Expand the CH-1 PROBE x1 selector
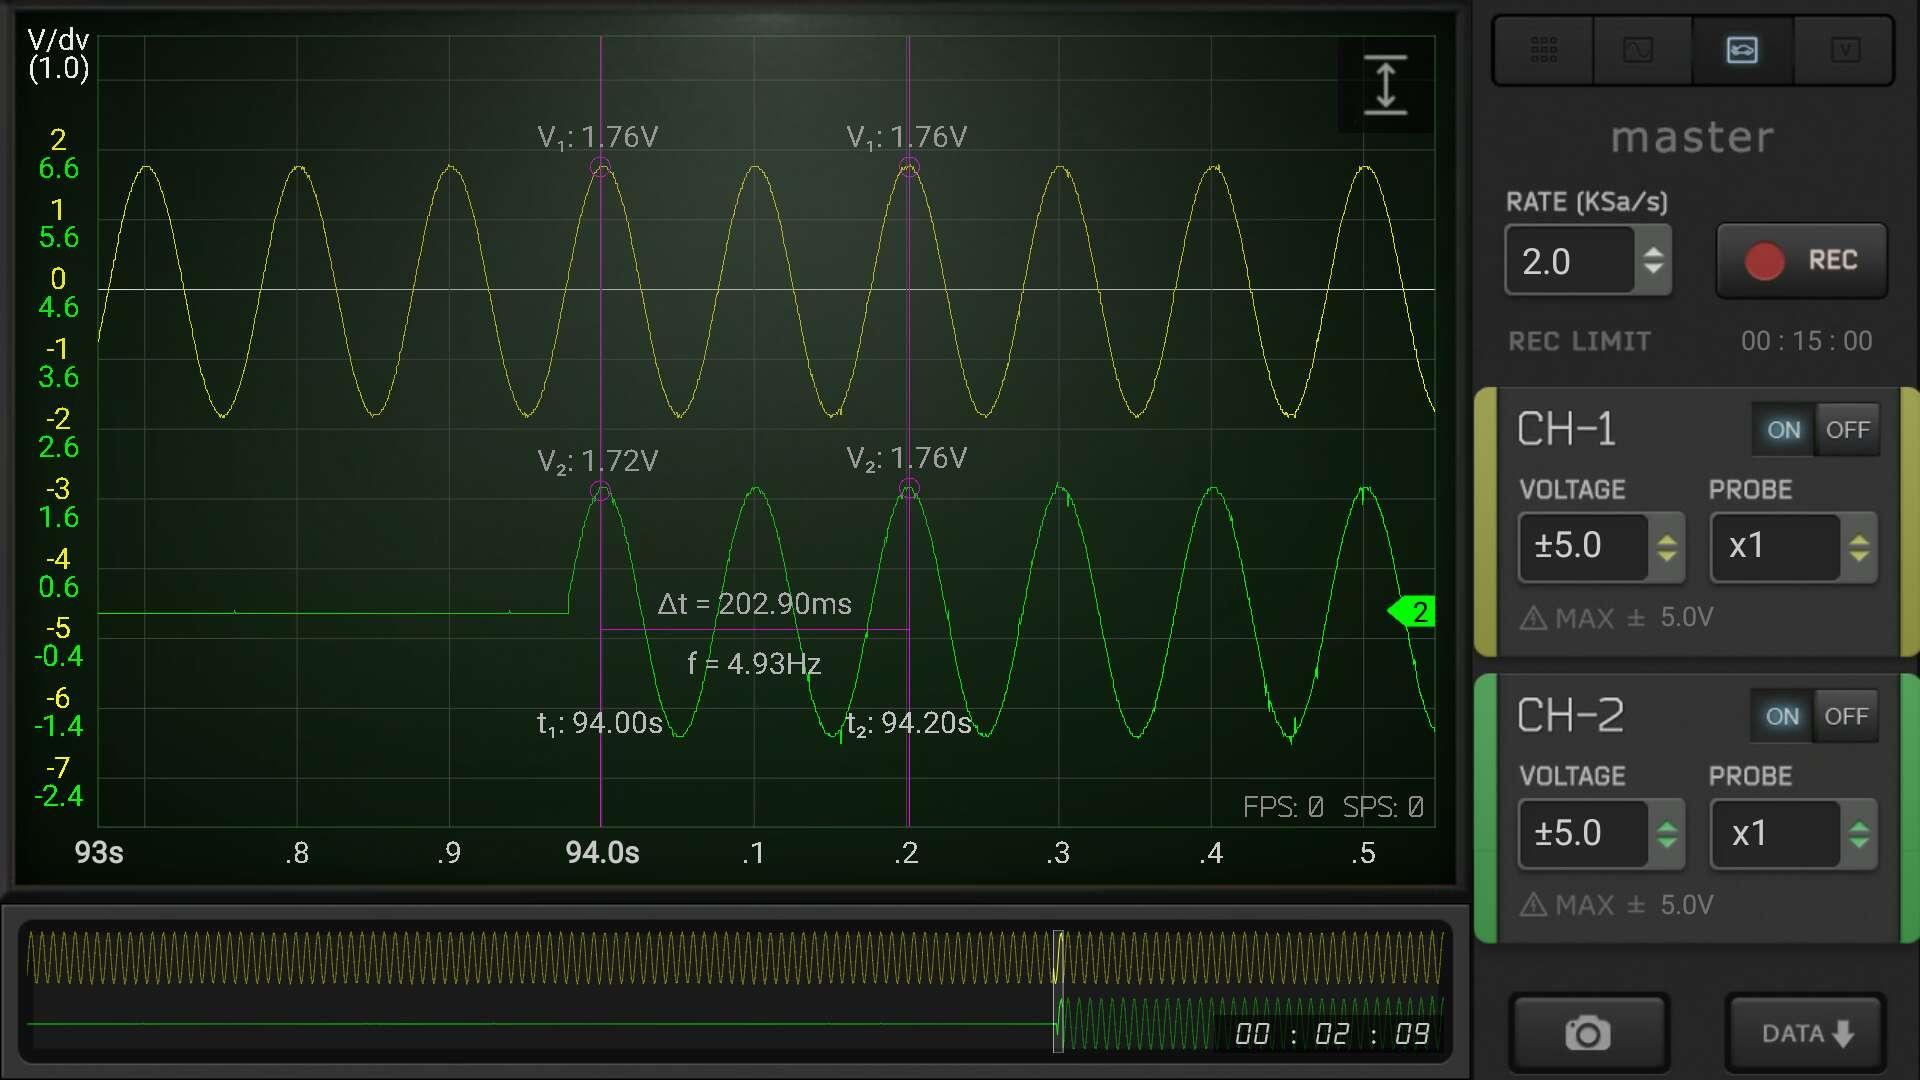Image resolution: width=1920 pixels, height=1080 pixels. (1794, 547)
